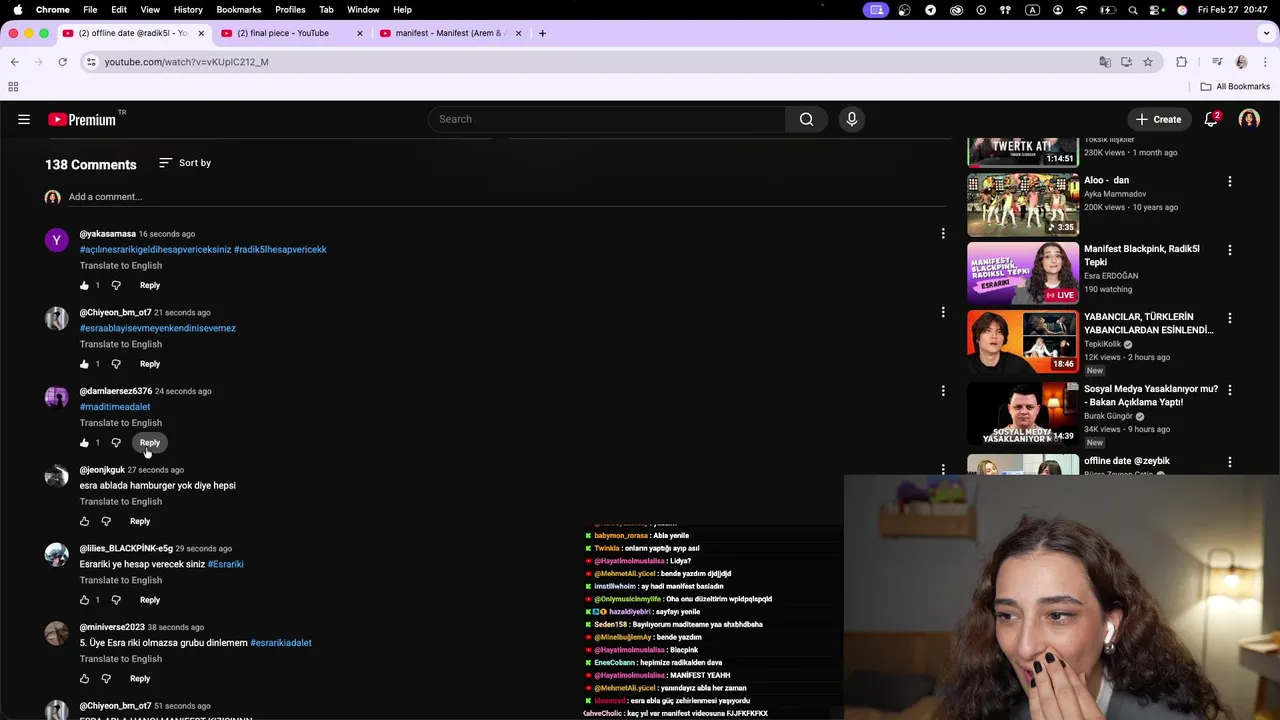Open the YouTube hamburger guide menu

click(x=24, y=119)
